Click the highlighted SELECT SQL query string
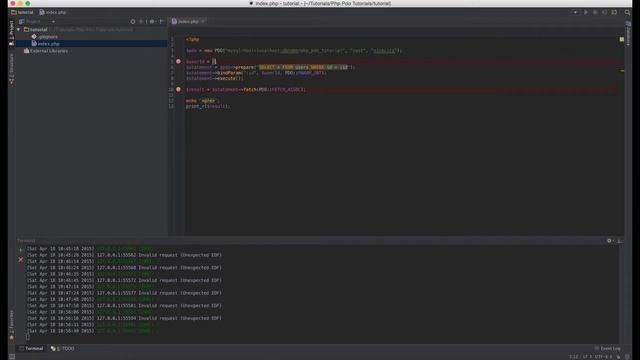The image size is (640, 360). point(303,67)
